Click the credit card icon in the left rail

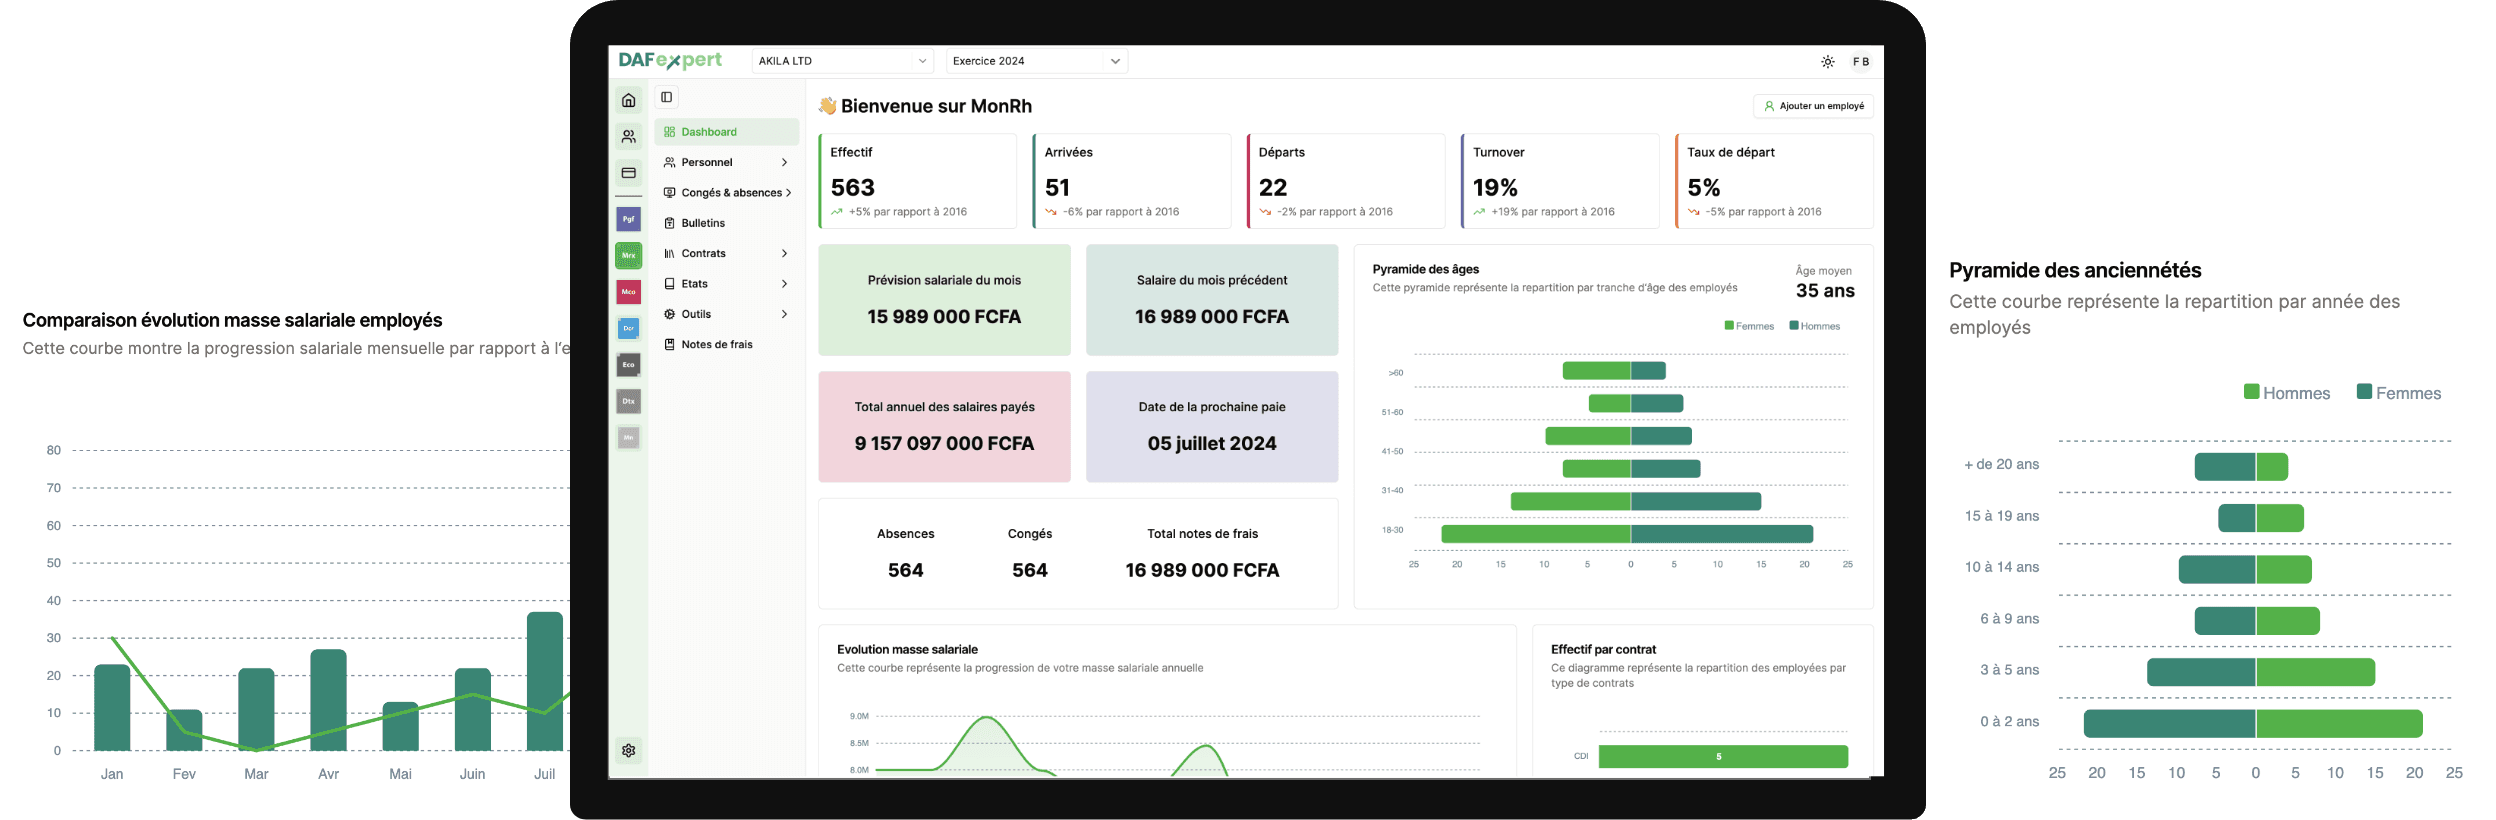click(x=628, y=173)
